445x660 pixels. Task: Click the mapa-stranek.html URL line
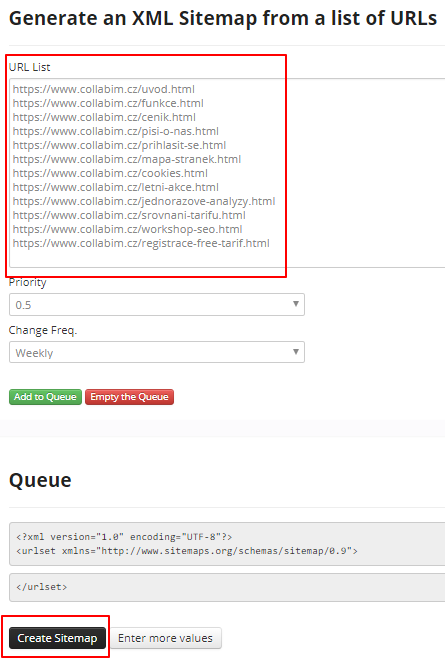(127, 159)
